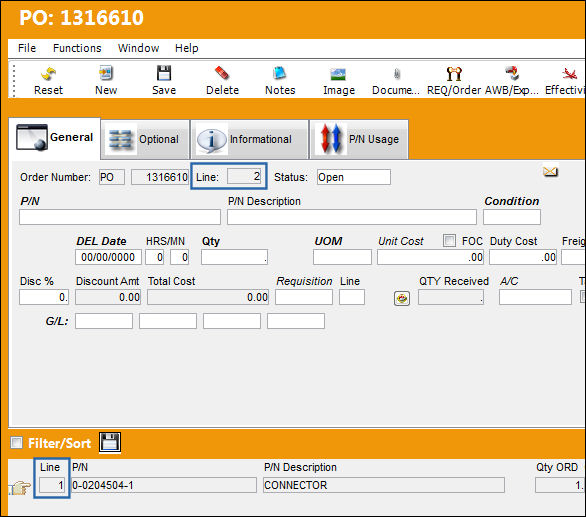
Task: Click the Disc % field
Action: tap(44, 297)
